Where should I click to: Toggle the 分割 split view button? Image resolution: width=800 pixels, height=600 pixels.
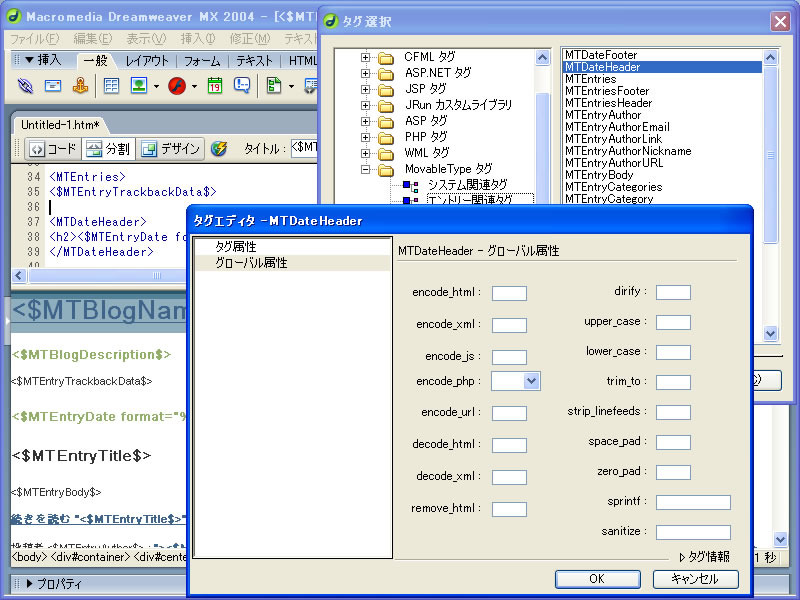(107, 149)
